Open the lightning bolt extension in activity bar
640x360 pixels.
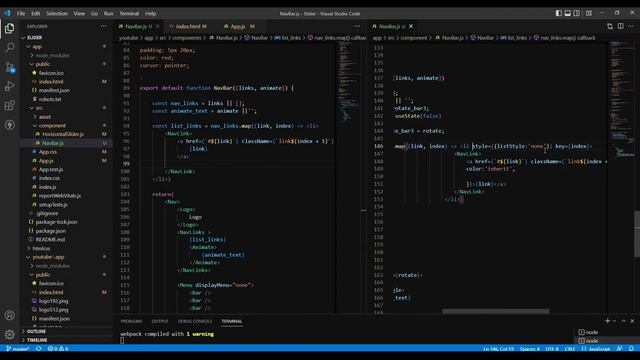[9, 124]
